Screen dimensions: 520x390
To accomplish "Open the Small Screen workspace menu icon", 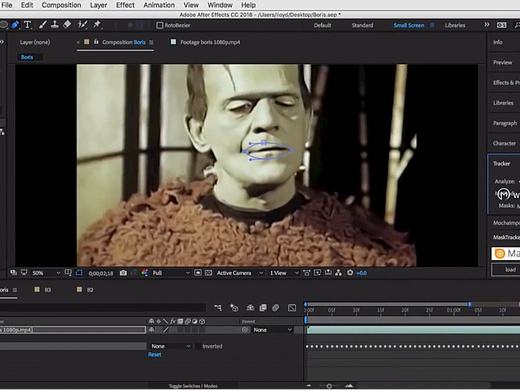I will pyautogui.click(x=432, y=25).
